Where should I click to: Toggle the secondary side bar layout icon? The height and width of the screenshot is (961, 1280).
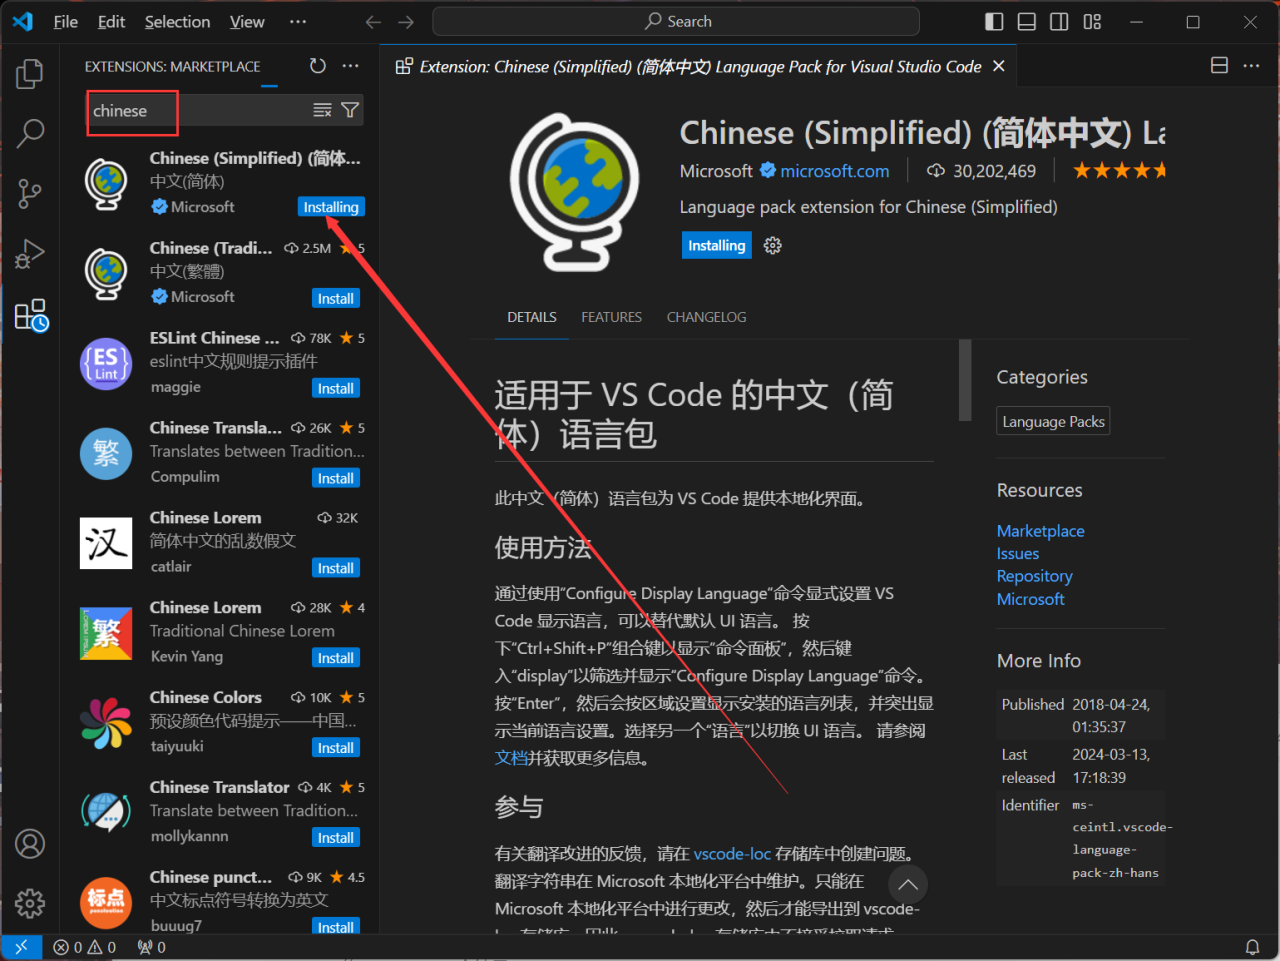(x=1059, y=22)
